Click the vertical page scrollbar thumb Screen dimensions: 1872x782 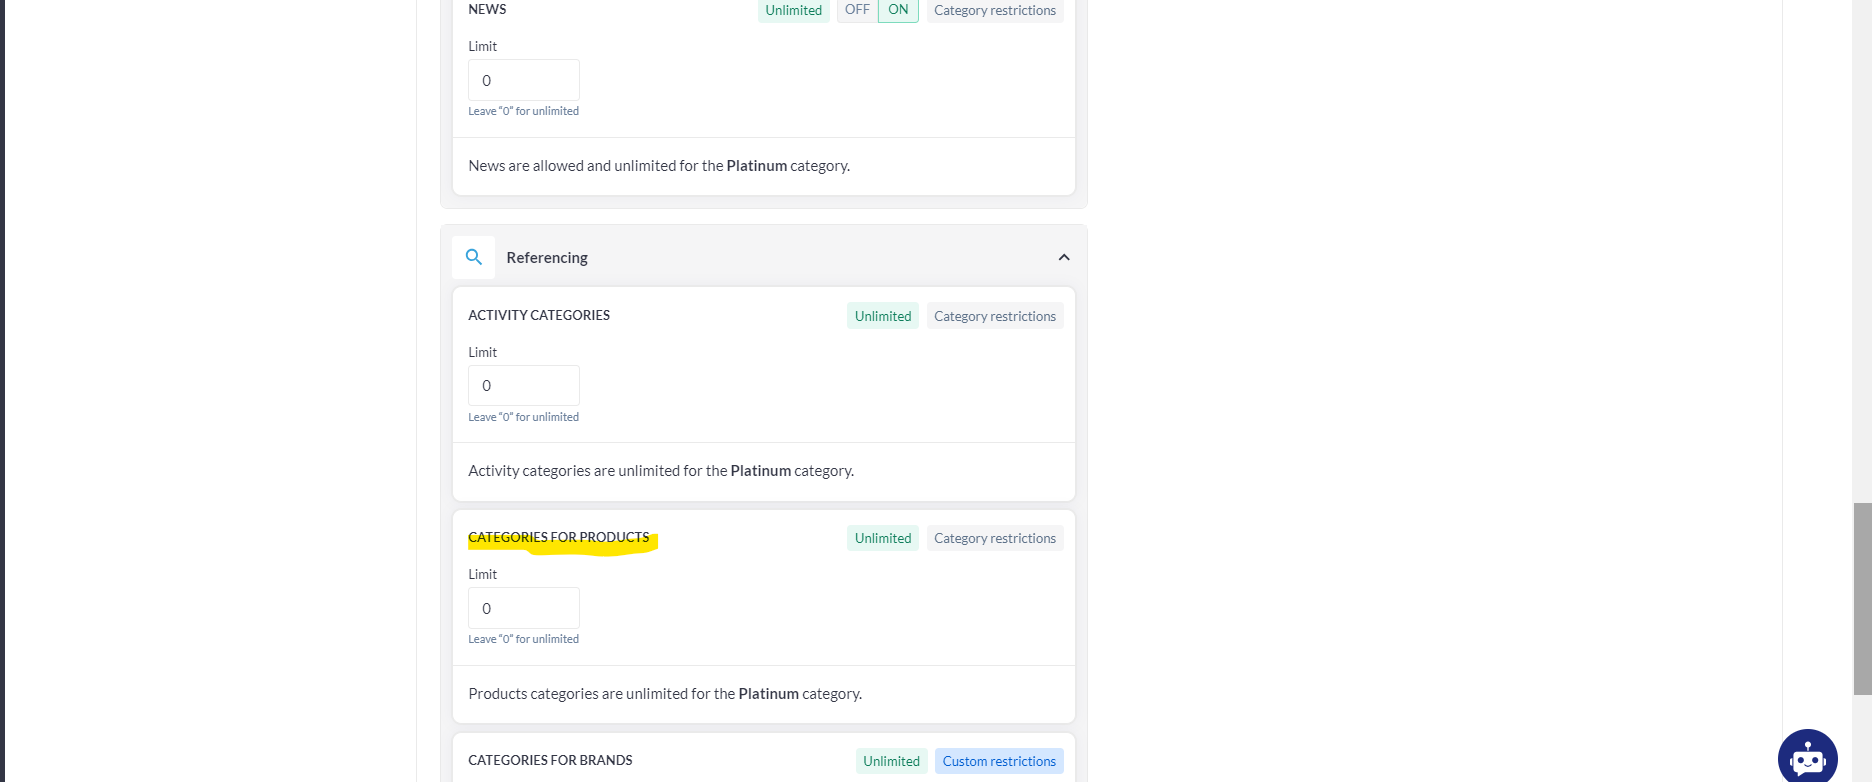(1862, 598)
